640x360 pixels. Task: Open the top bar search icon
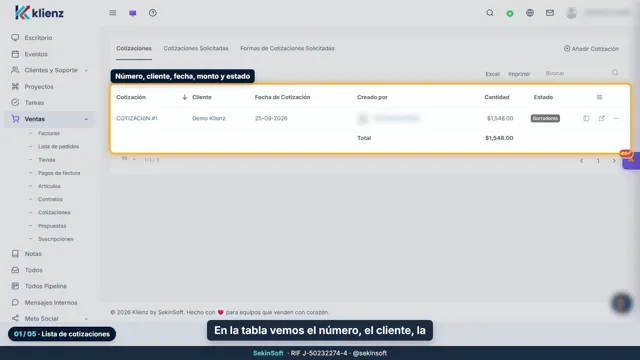tap(490, 13)
